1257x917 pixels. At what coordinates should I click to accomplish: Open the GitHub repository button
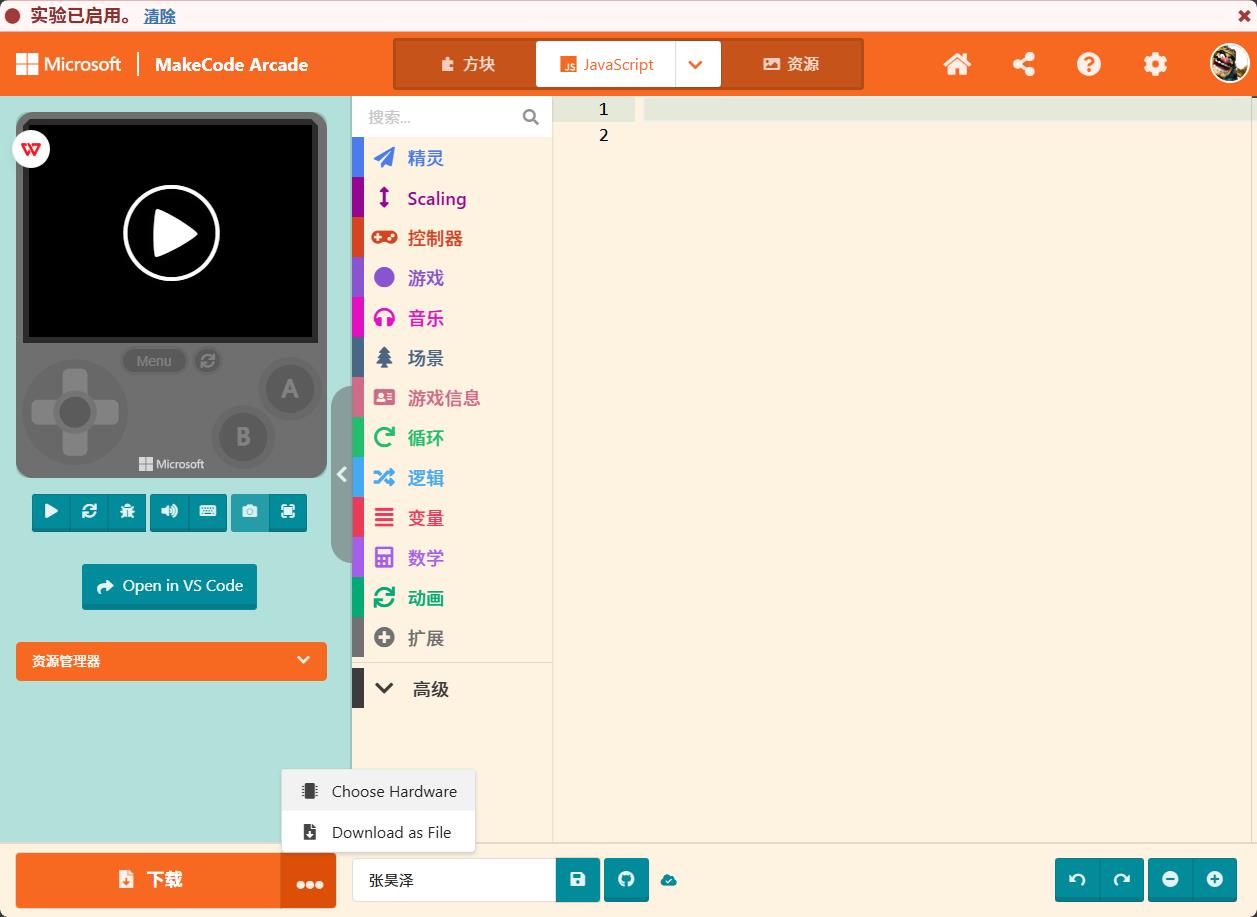626,880
